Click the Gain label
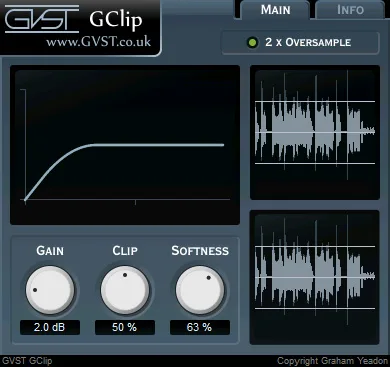 [x=50, y=251]
